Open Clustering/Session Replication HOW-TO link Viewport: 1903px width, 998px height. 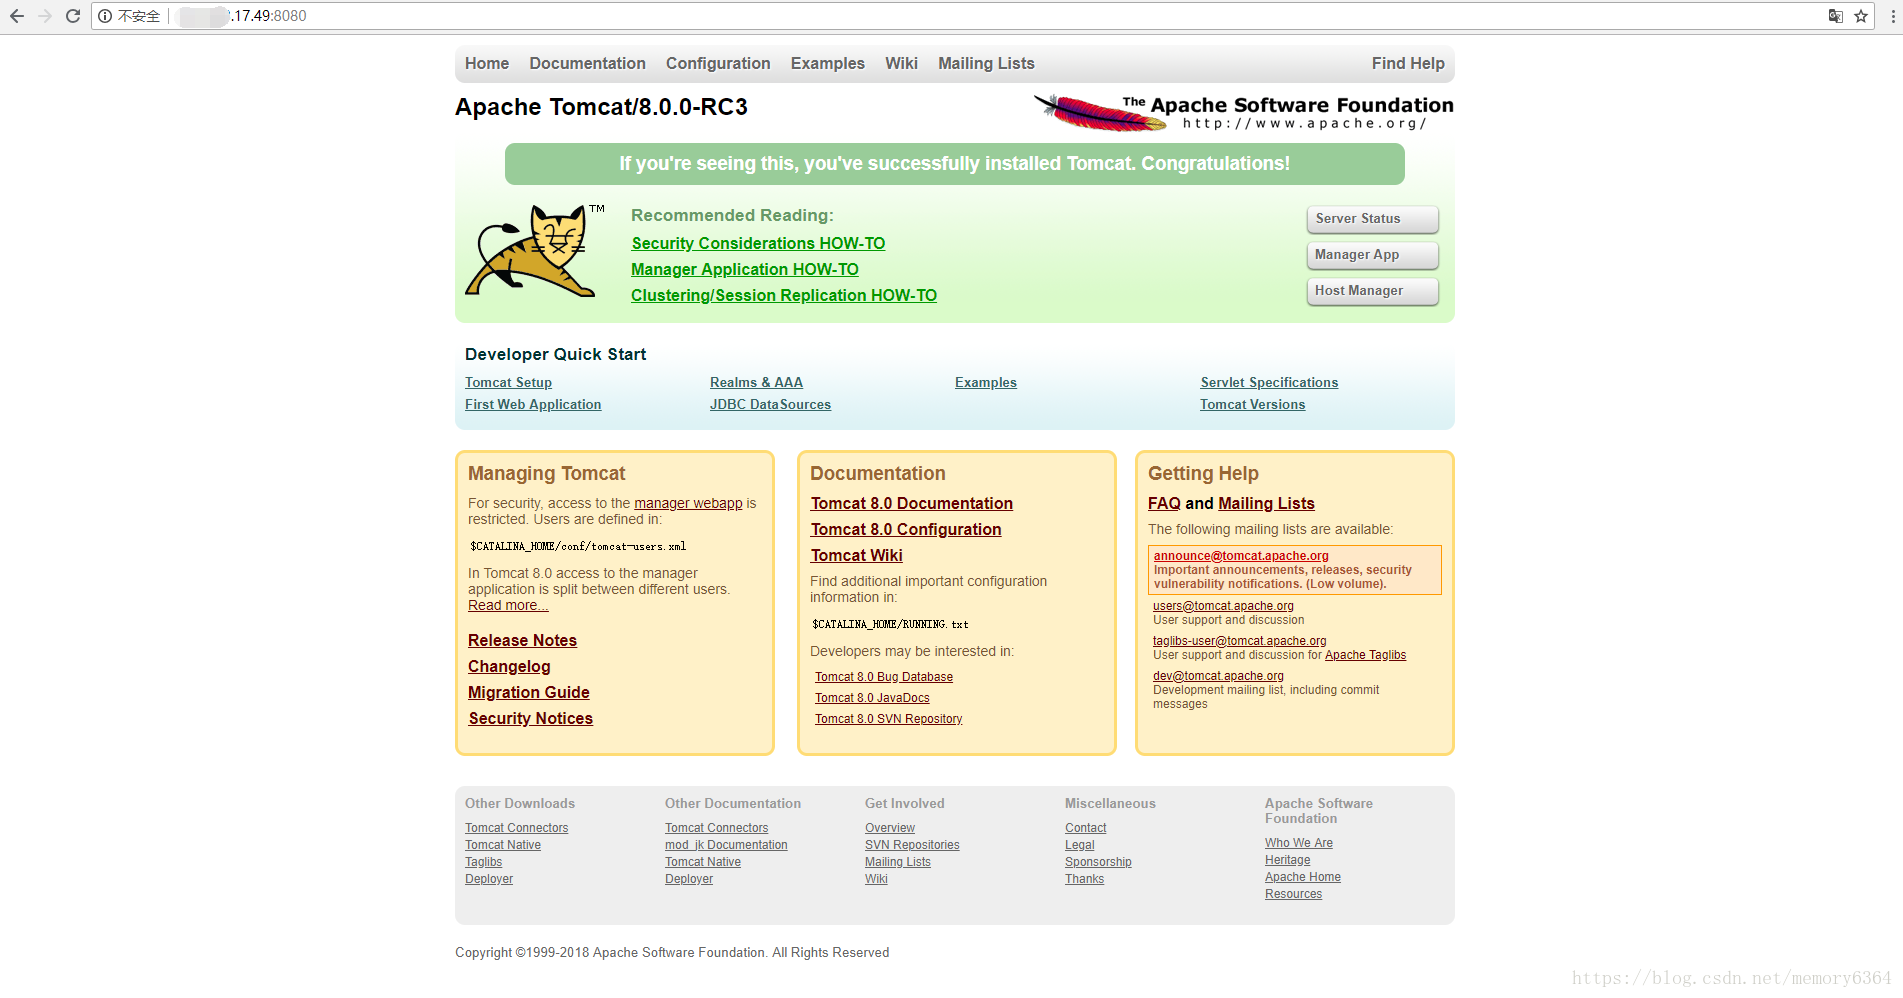point(784,296)
